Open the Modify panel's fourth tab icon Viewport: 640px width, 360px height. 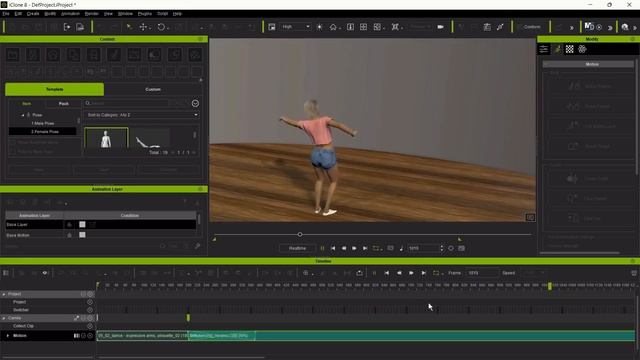[x=582, y=49]
